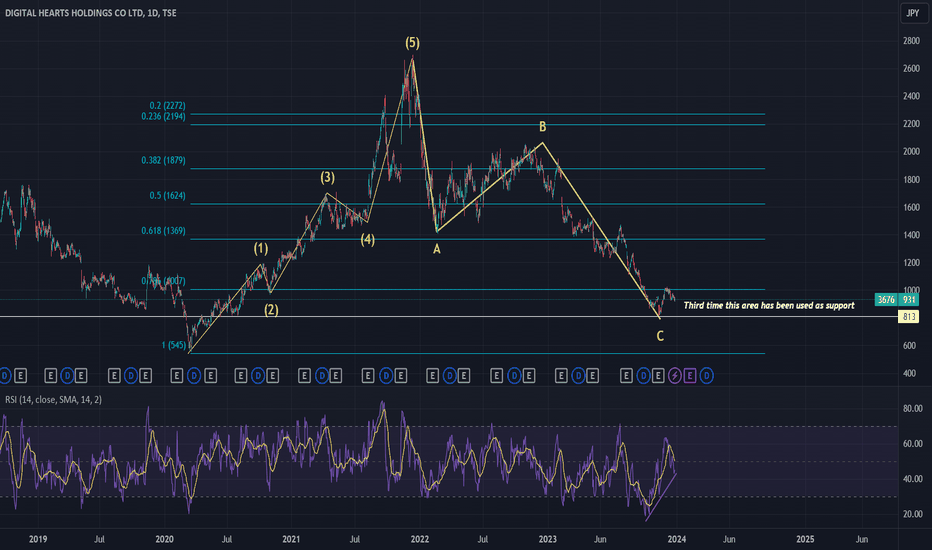
Task: Click 2021 on the time axis
Action: click(x=291, y=539)
